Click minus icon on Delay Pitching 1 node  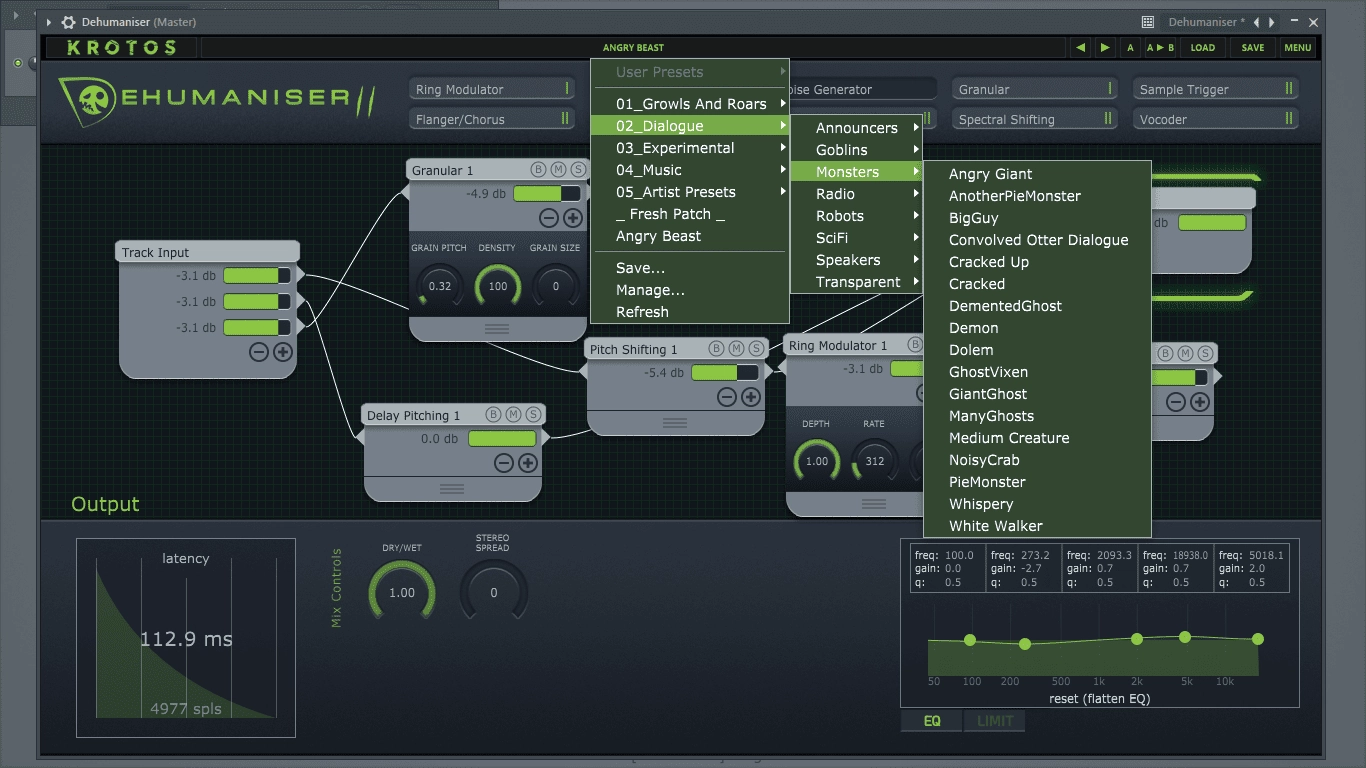tap(504, 463)
